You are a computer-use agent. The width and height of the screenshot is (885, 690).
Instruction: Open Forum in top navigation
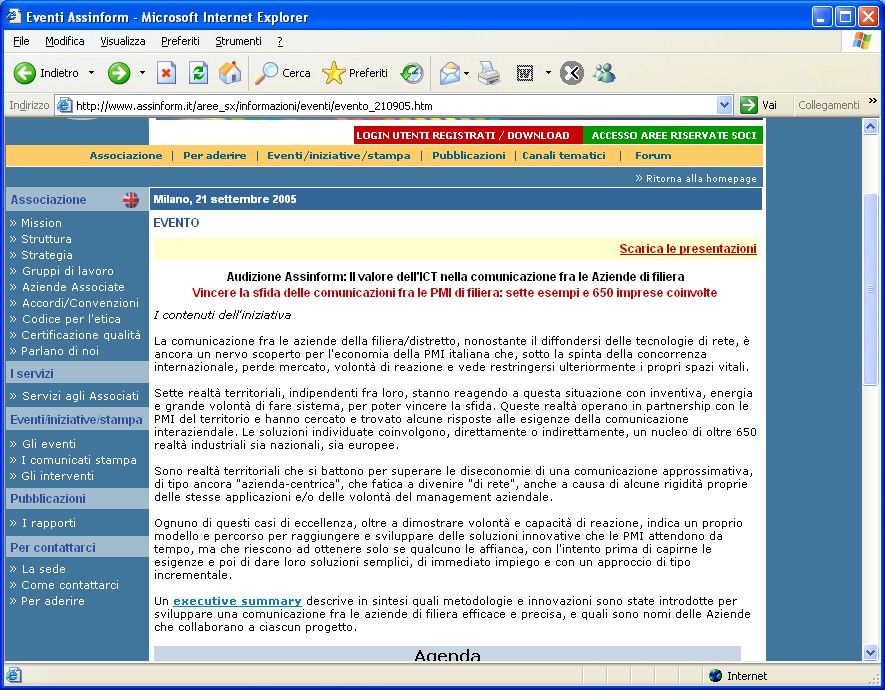653,156
